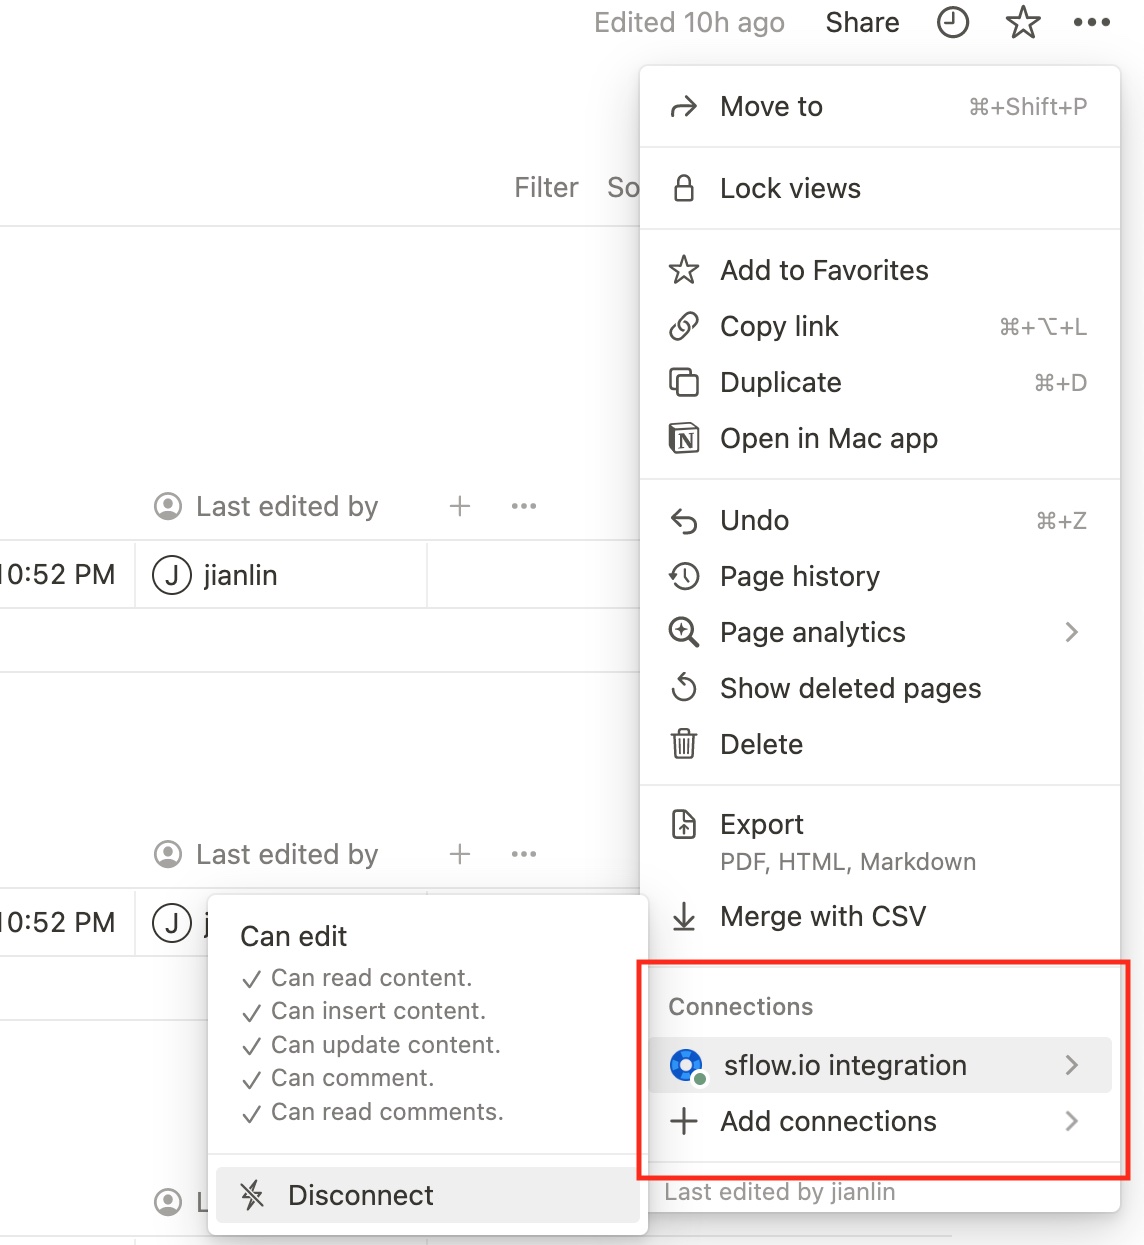Select Show deleted pages menu item
Viewport: 1144px width, 1245px height.
[850, 688]
